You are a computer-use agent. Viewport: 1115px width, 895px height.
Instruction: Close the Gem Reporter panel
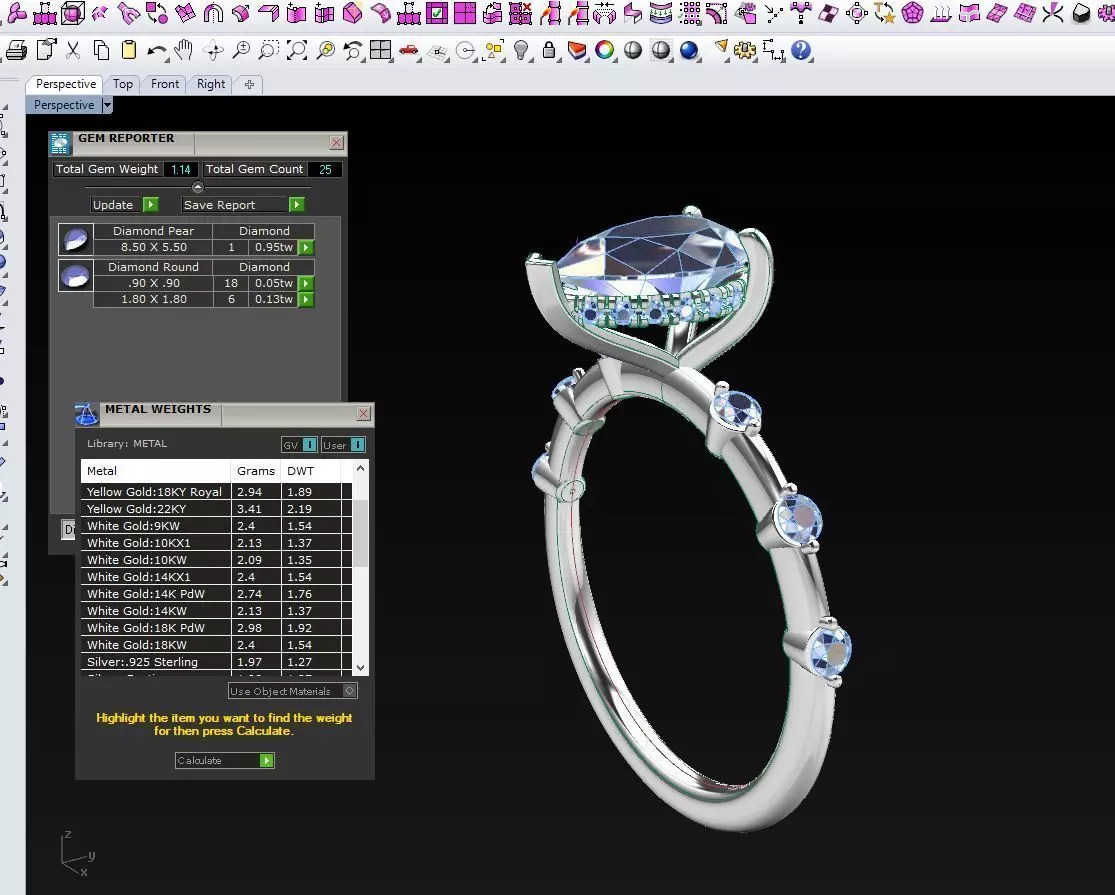(x=336, y=142)
